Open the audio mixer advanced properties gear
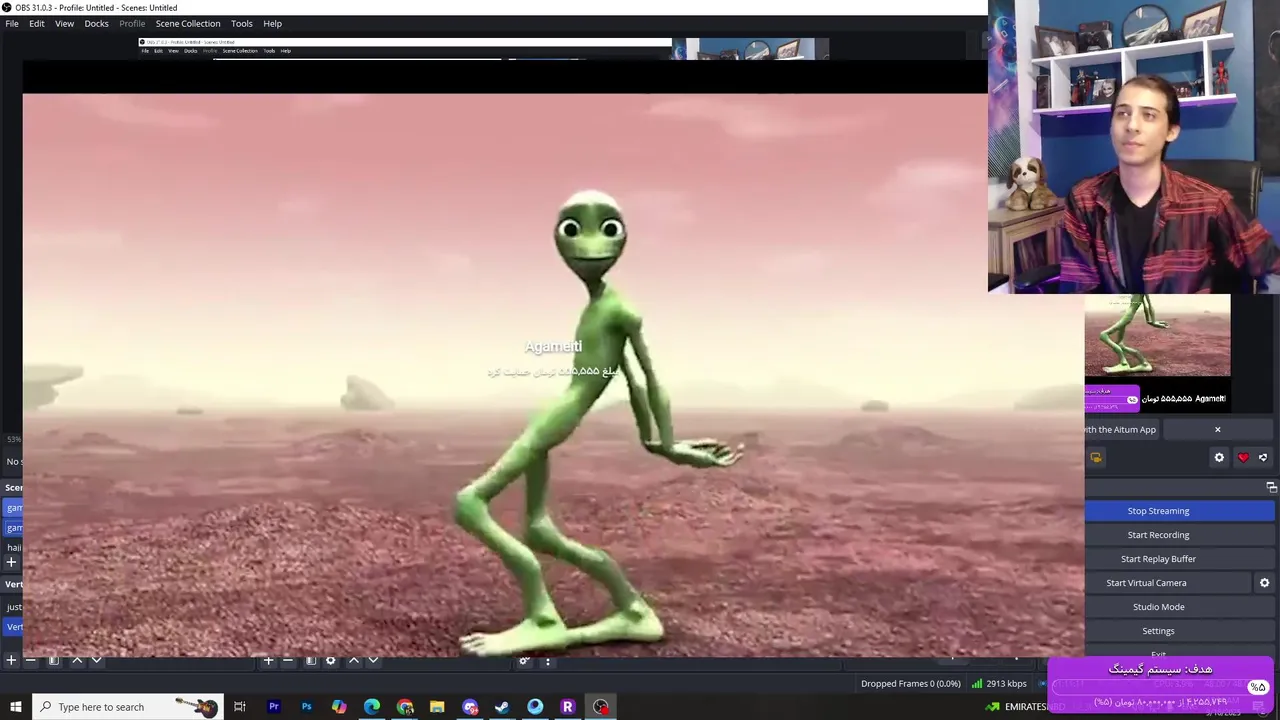 524,660
